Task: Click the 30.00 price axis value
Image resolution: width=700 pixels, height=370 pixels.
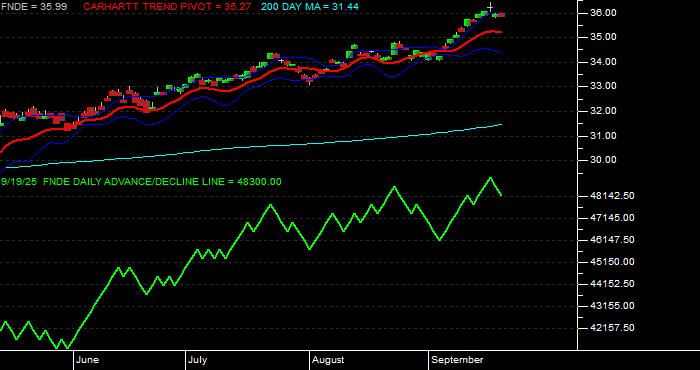Action: tap(604, 160)
